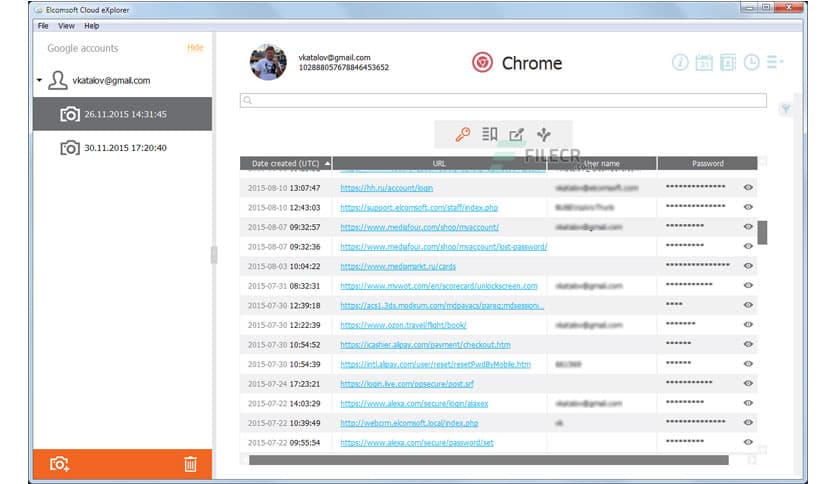Reveal password for ozon.travel flight book row
The height and width of the screenshot is (484, 836).
[x=748, y=325]
